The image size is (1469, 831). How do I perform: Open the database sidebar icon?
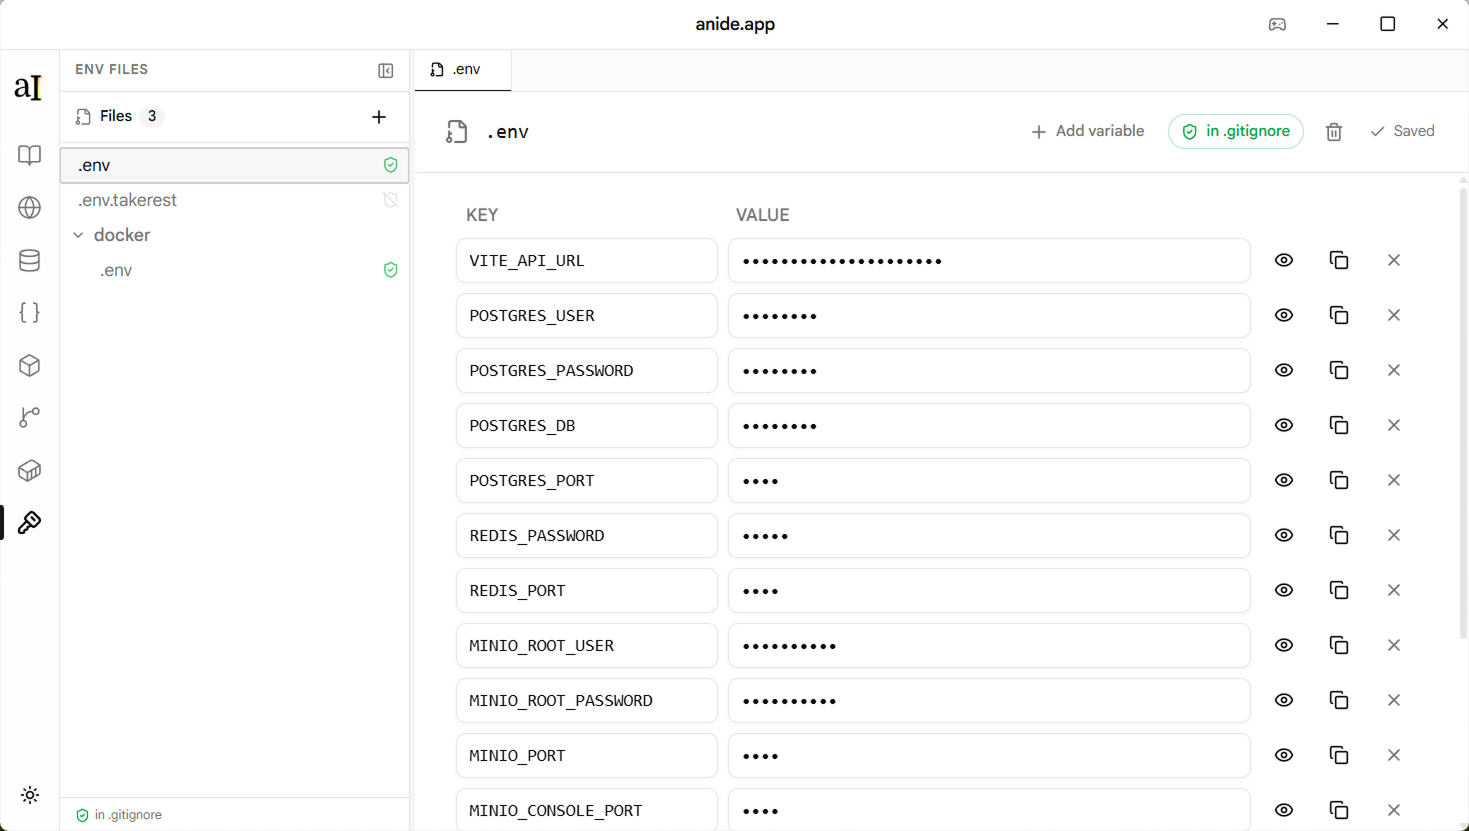click(x=30, y=260)
